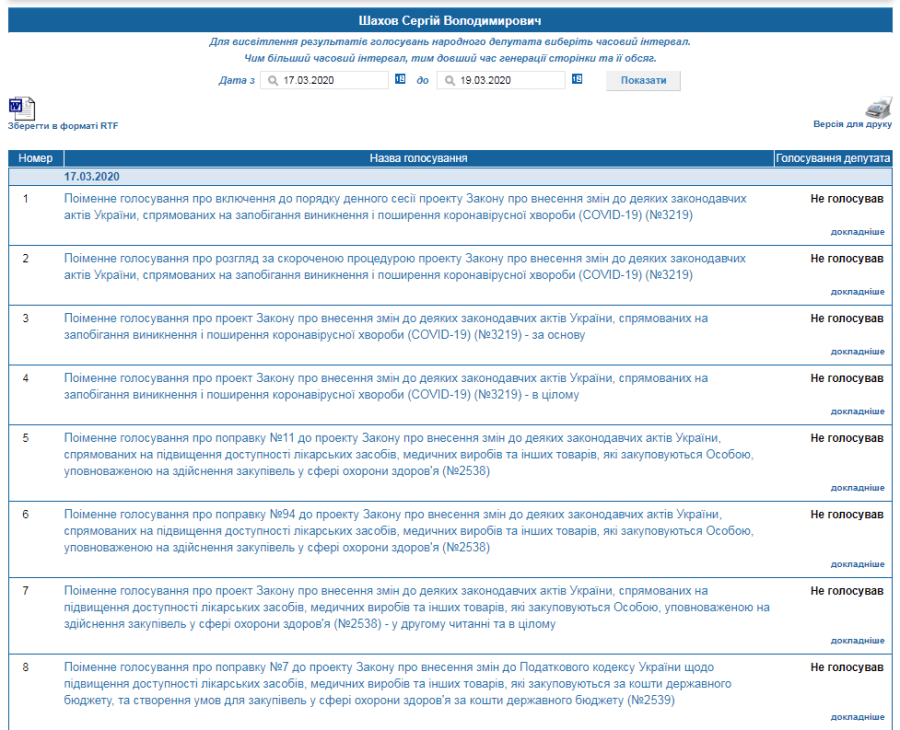Click the Назва голосування column header
900x730 pixels.
point(419,158)
